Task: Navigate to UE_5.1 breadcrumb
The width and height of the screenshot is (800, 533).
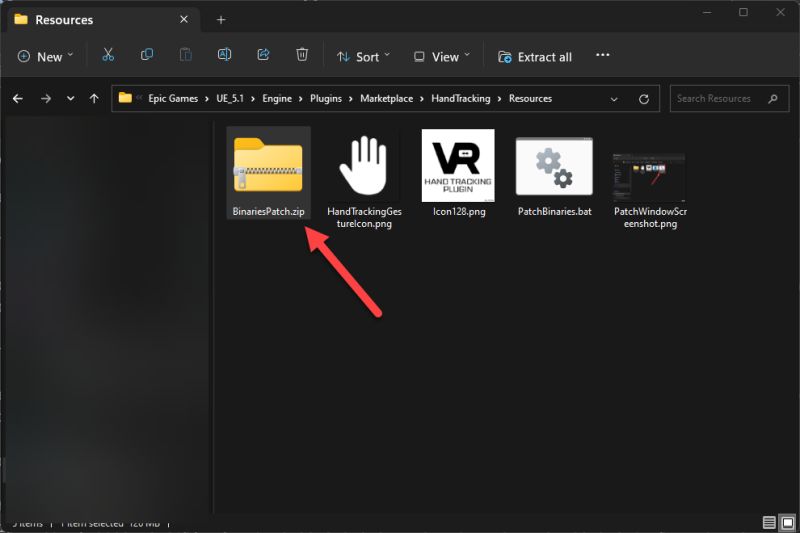Action: point(230,98)
